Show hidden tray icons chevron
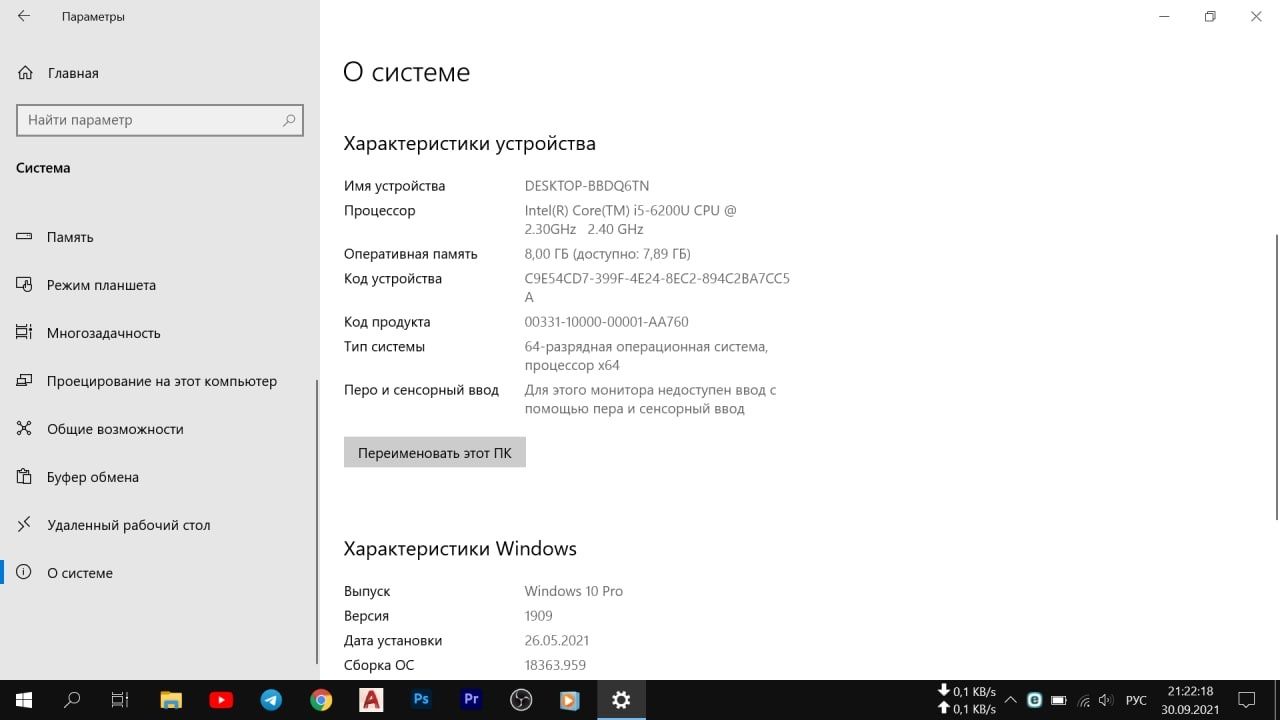The width and height of the screenshot is (1280, 720). (x=1011, y=700)
